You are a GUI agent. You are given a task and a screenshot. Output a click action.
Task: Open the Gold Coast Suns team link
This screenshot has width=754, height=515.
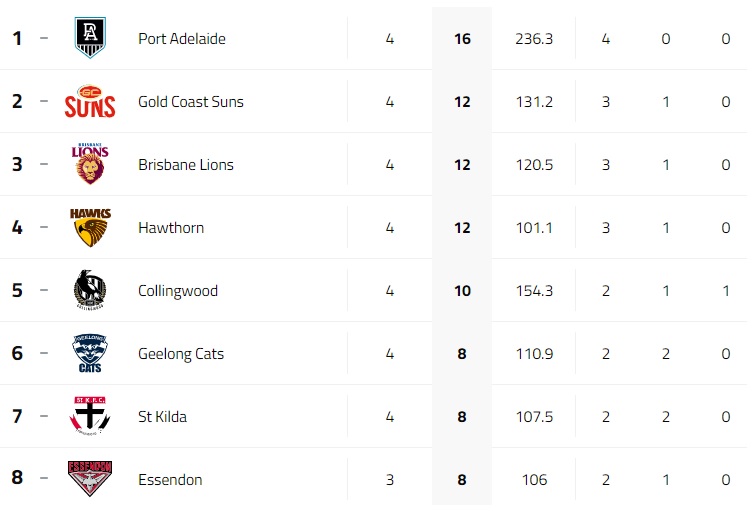191,102
